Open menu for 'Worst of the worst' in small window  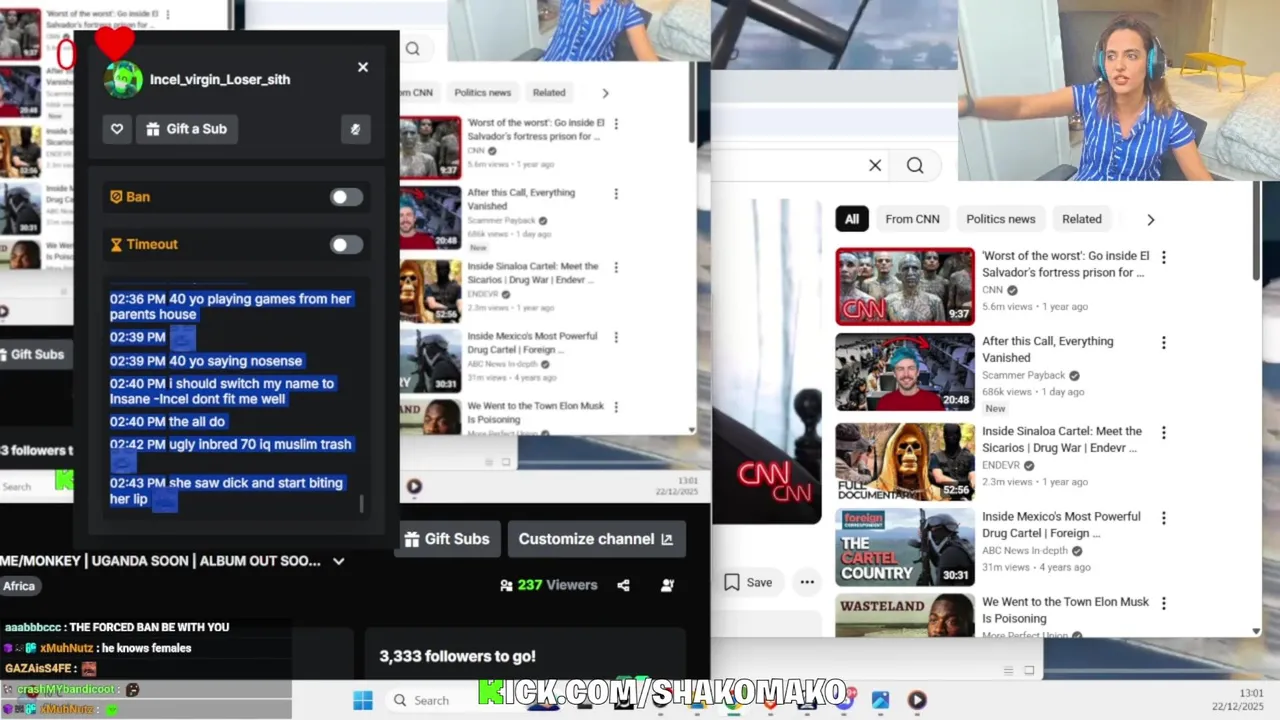pos(616,124)
